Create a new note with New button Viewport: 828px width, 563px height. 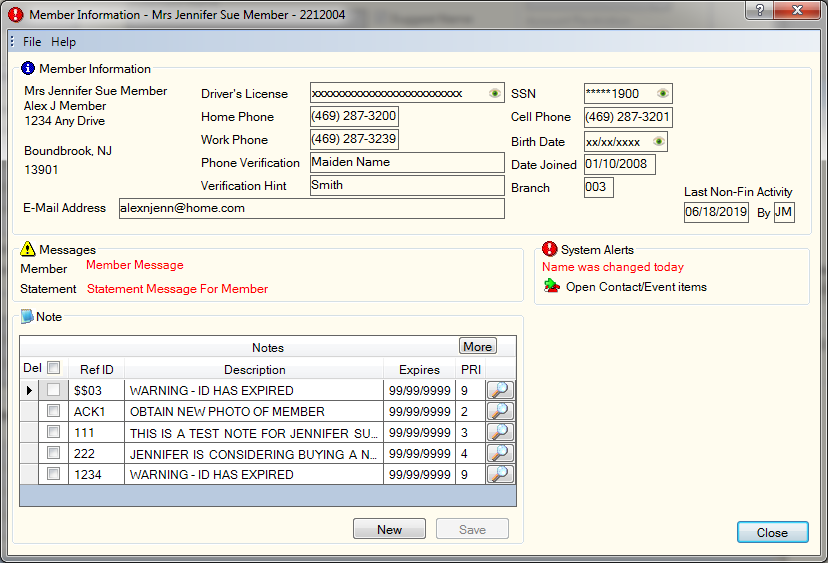point(389,529)
